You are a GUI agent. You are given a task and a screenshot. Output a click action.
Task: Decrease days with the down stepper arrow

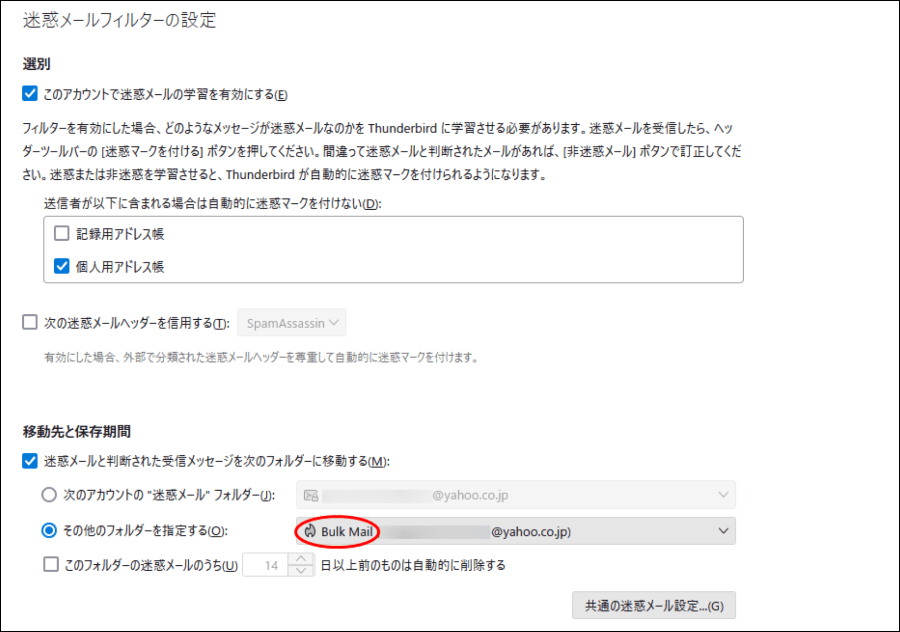(301, 571)
